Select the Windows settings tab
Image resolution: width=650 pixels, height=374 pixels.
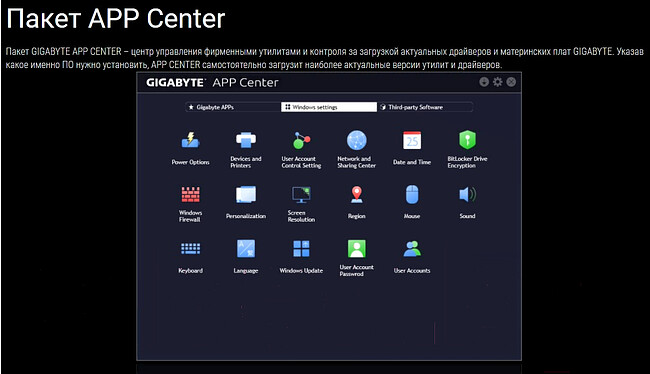pos(329,107)
